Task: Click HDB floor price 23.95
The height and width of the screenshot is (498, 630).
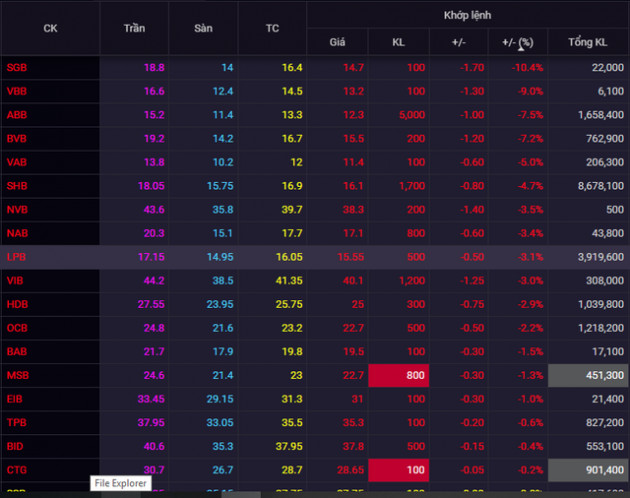Action: pos(220,304)
